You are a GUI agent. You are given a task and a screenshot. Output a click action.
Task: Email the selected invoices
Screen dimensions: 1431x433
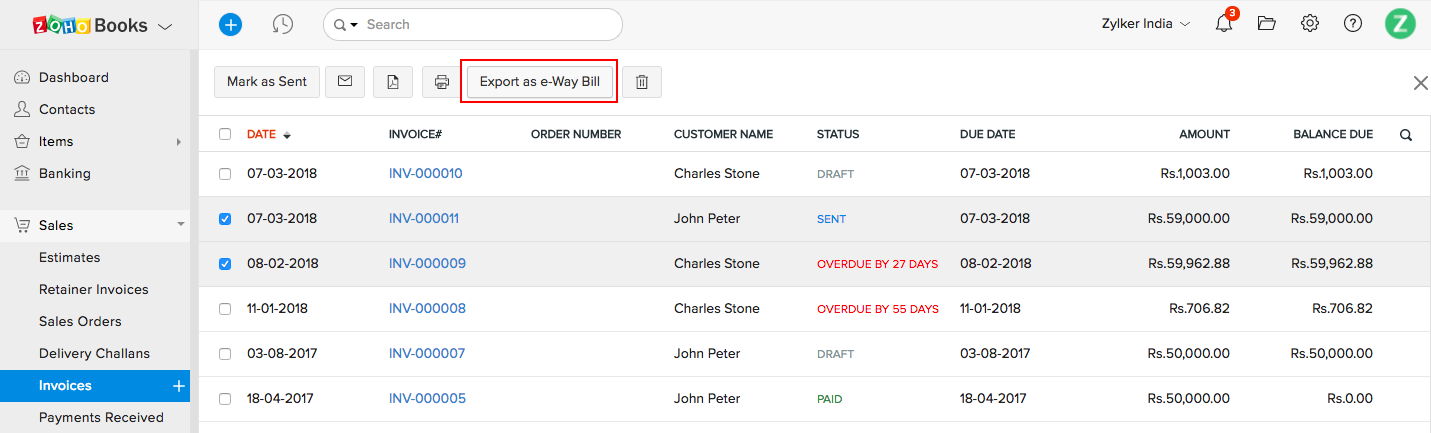coord(345,82)
